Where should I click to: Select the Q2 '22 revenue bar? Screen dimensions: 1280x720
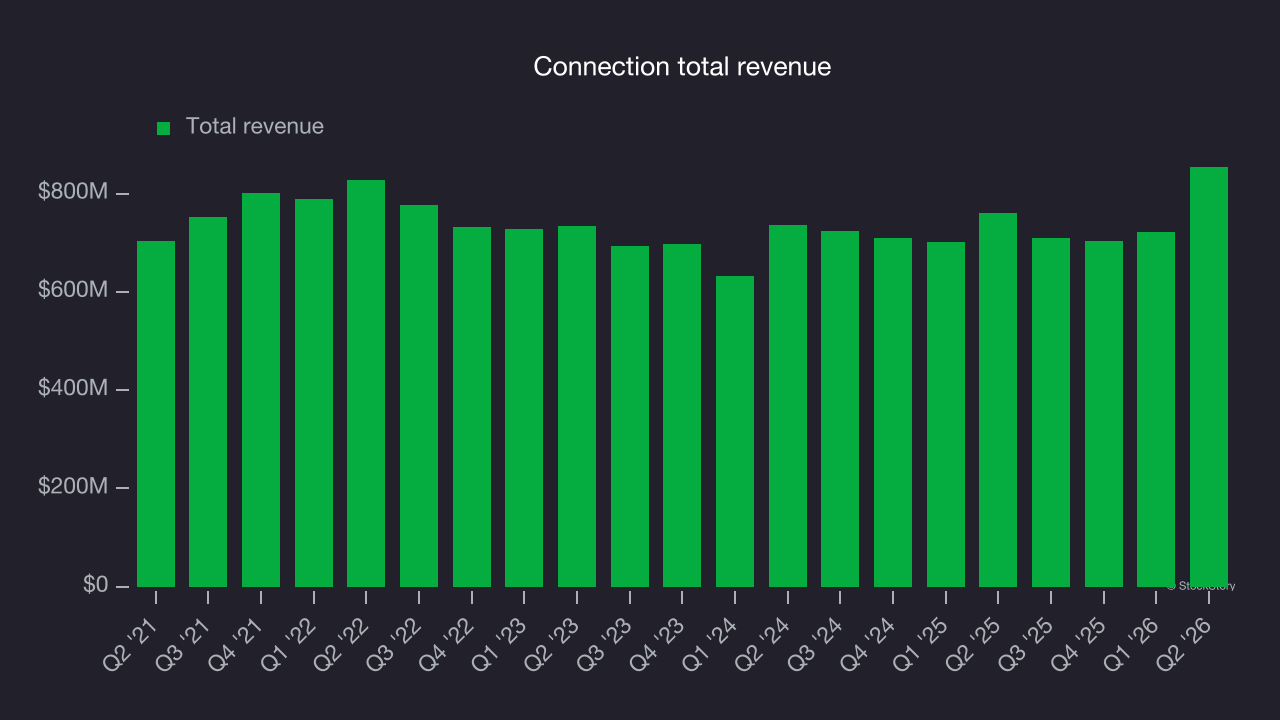tap(366, 383)
